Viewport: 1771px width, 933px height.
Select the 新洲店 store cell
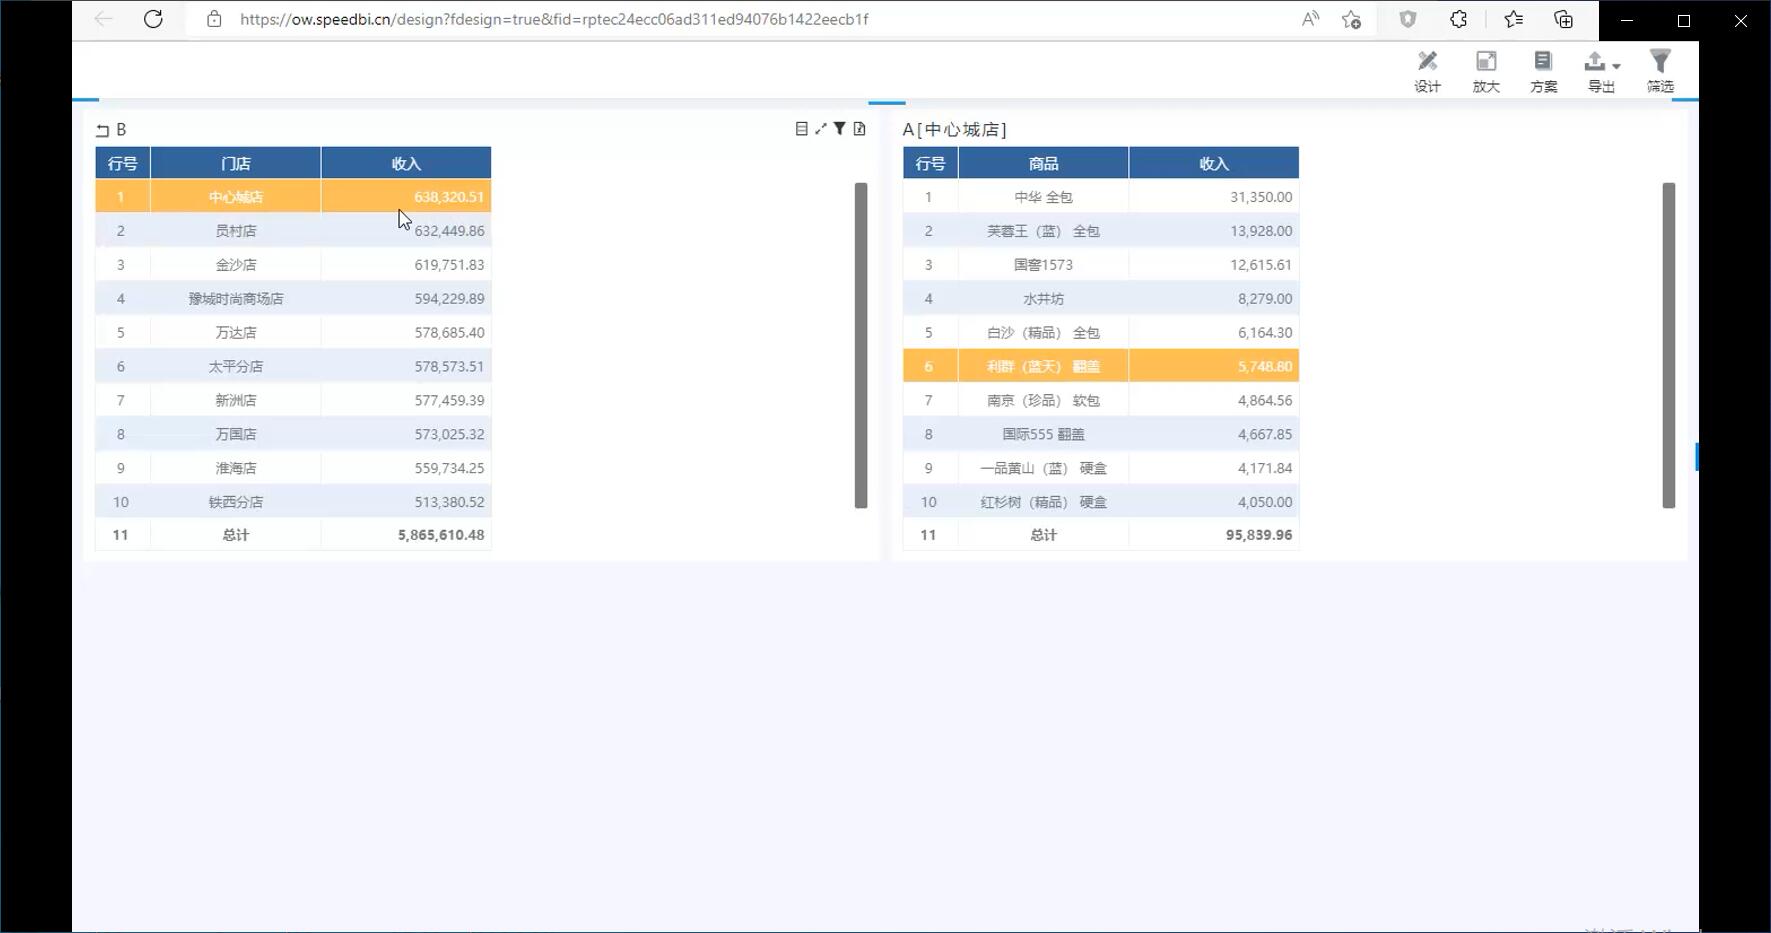pyautogui.click(x=236, y=400)
